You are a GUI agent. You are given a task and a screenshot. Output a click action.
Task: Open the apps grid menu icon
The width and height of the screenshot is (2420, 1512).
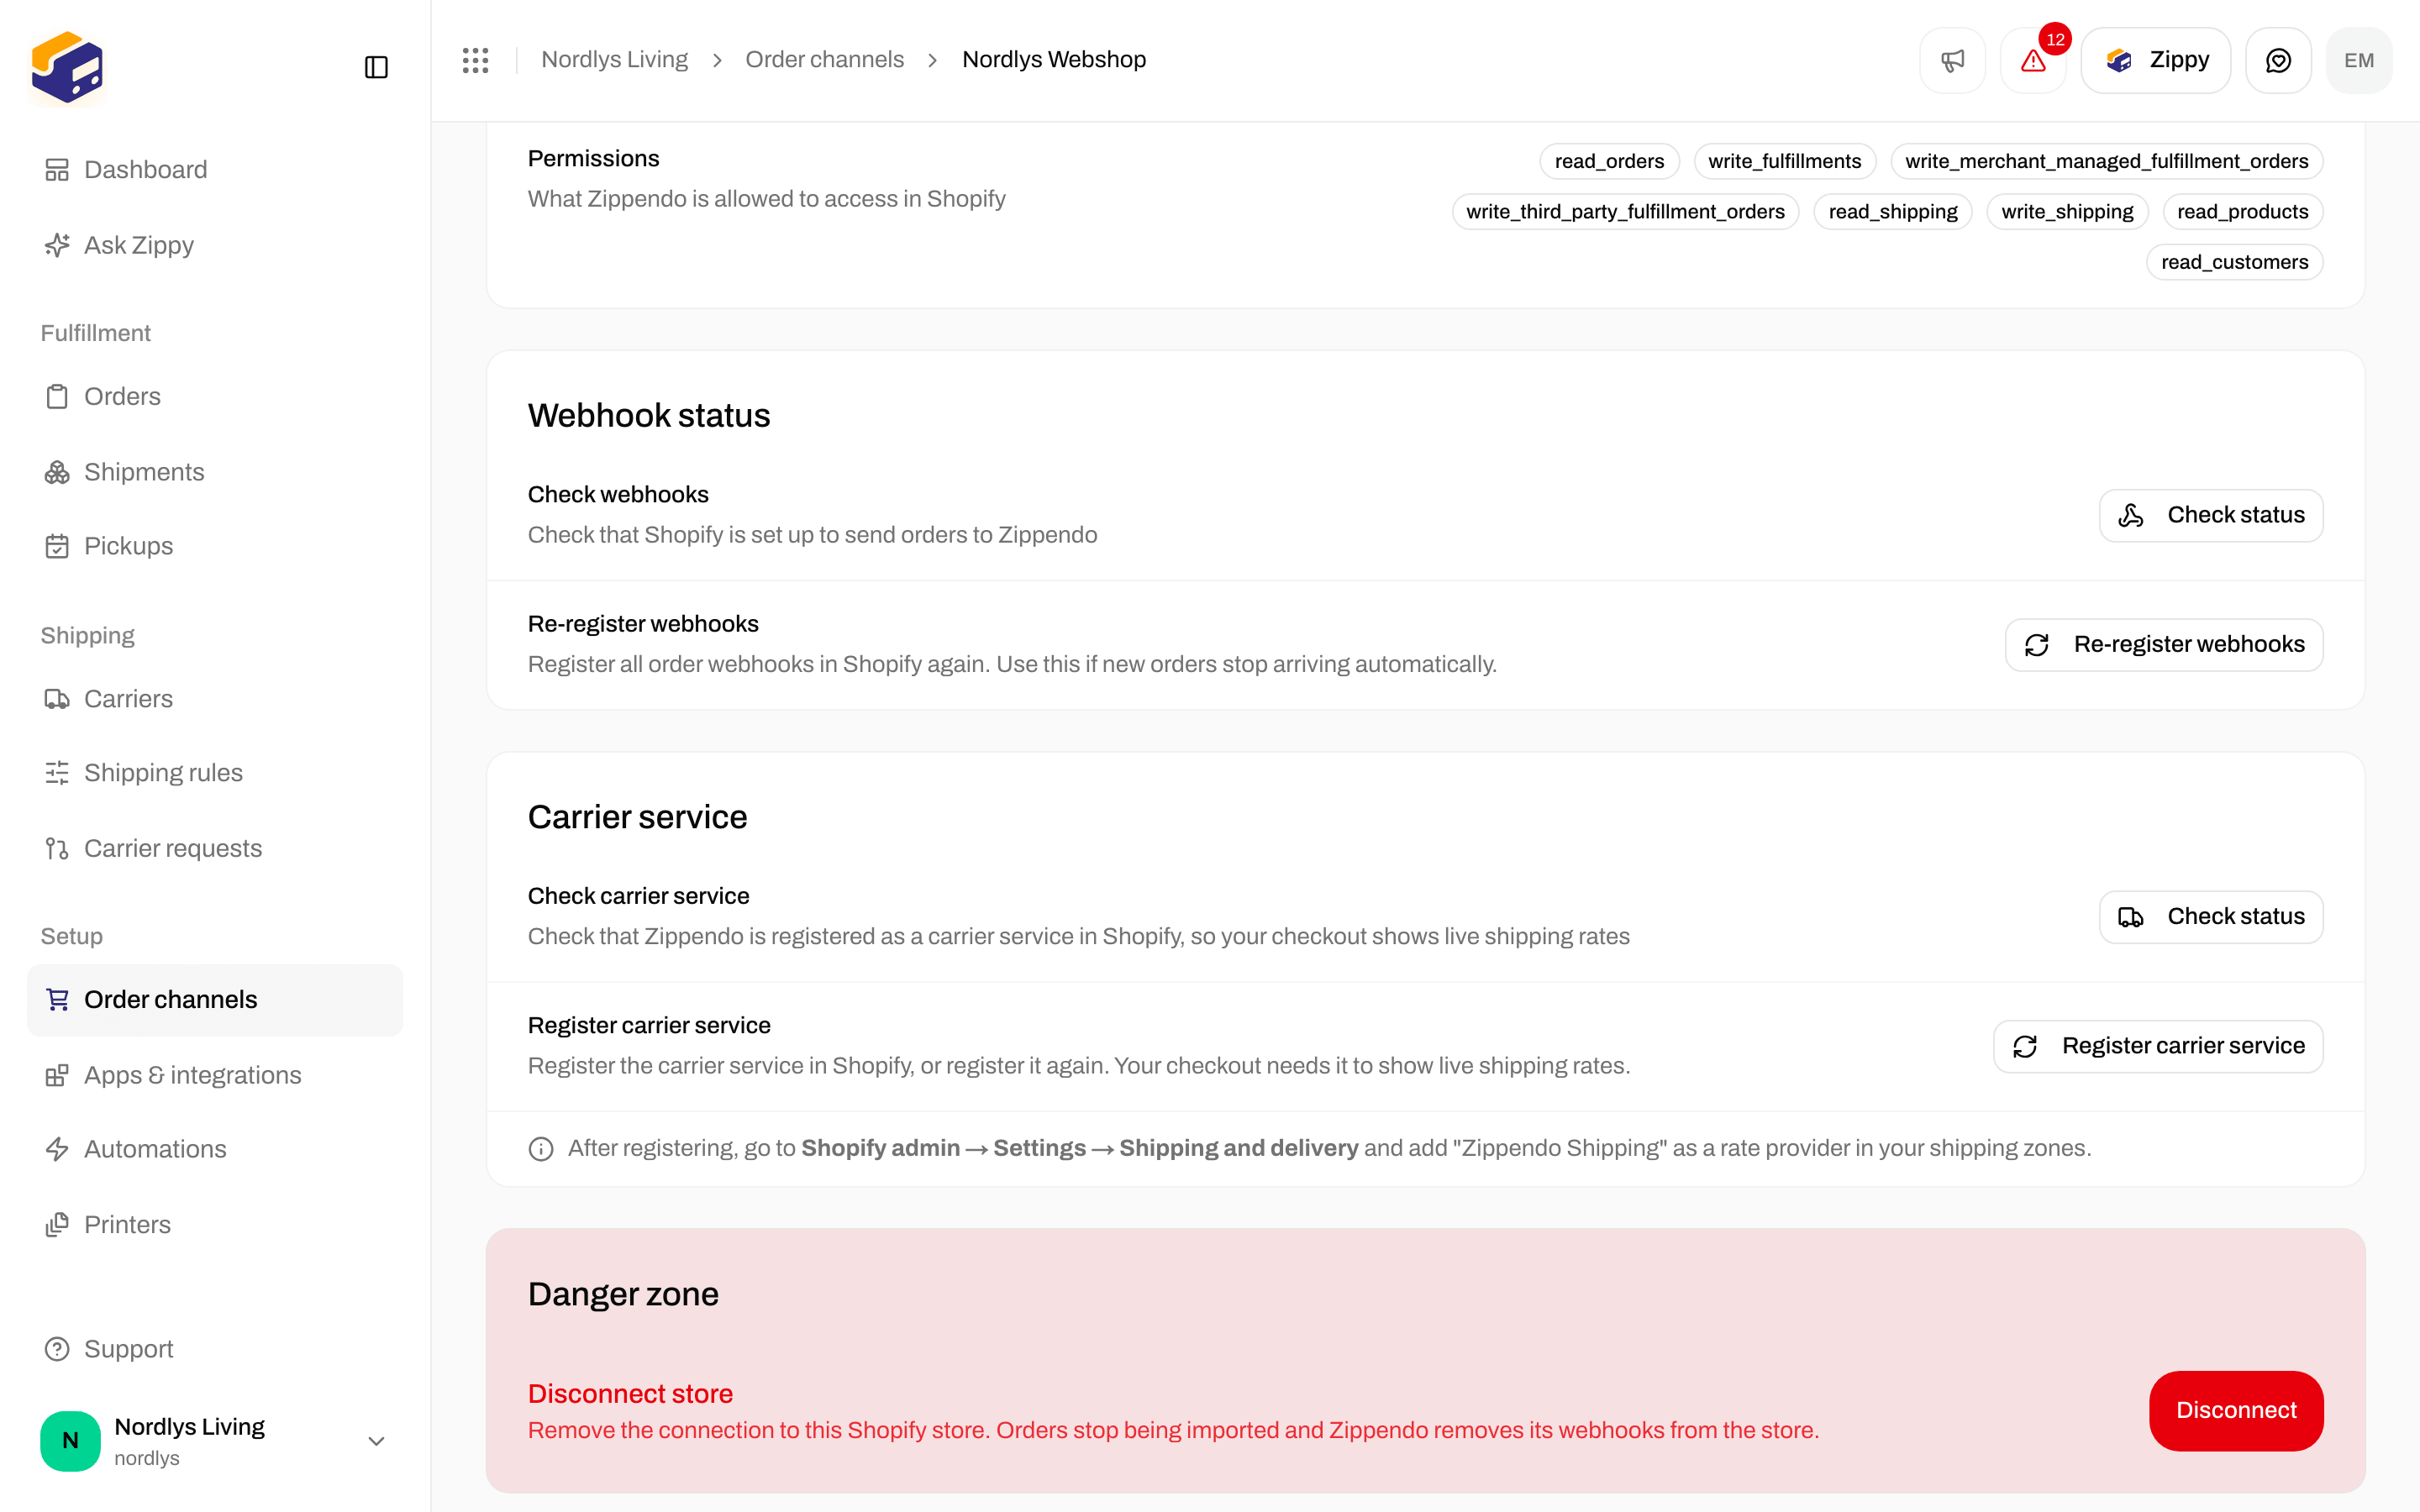point(476,60)
